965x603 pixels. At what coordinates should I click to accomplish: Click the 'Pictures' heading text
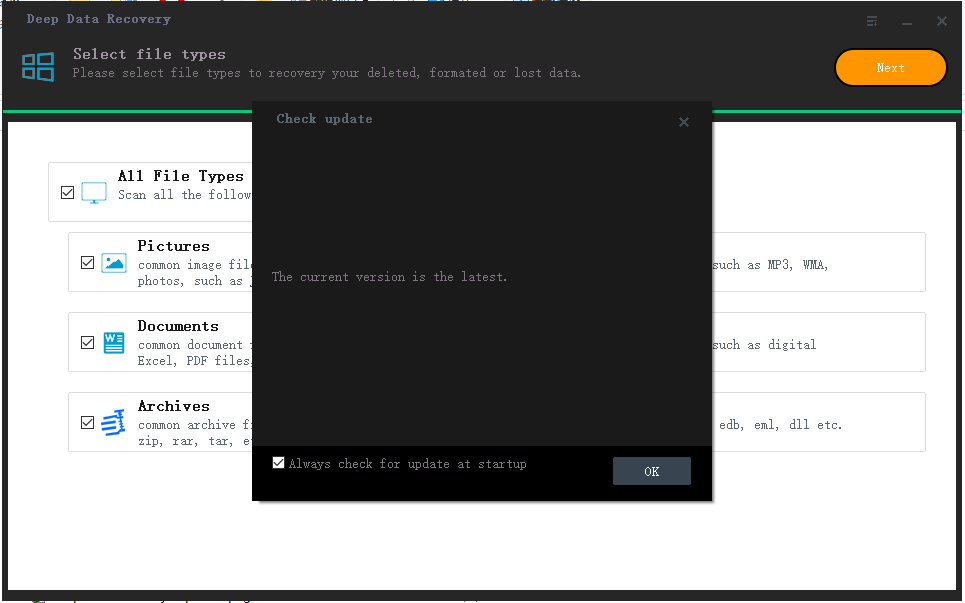point(174,246)
